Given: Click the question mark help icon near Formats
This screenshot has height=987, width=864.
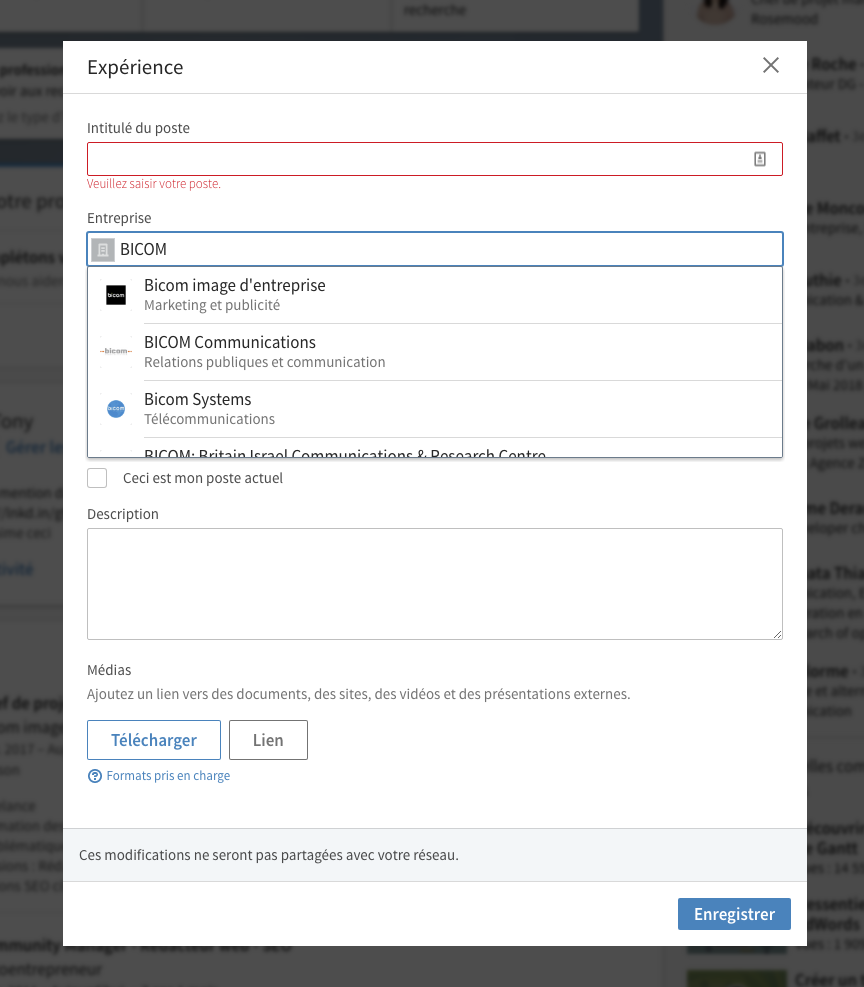Looking at the screenshot, I should coord(95,776).
